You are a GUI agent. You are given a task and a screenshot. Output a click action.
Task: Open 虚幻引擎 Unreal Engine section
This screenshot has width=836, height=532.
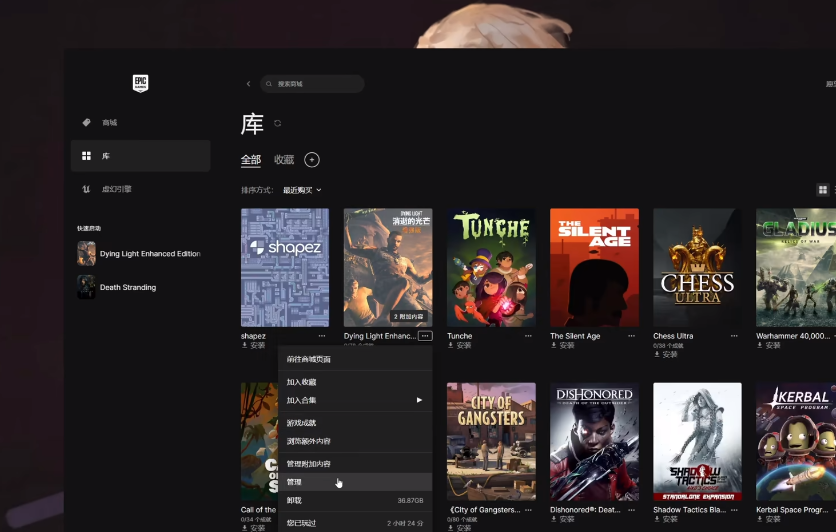pos(140,189)
